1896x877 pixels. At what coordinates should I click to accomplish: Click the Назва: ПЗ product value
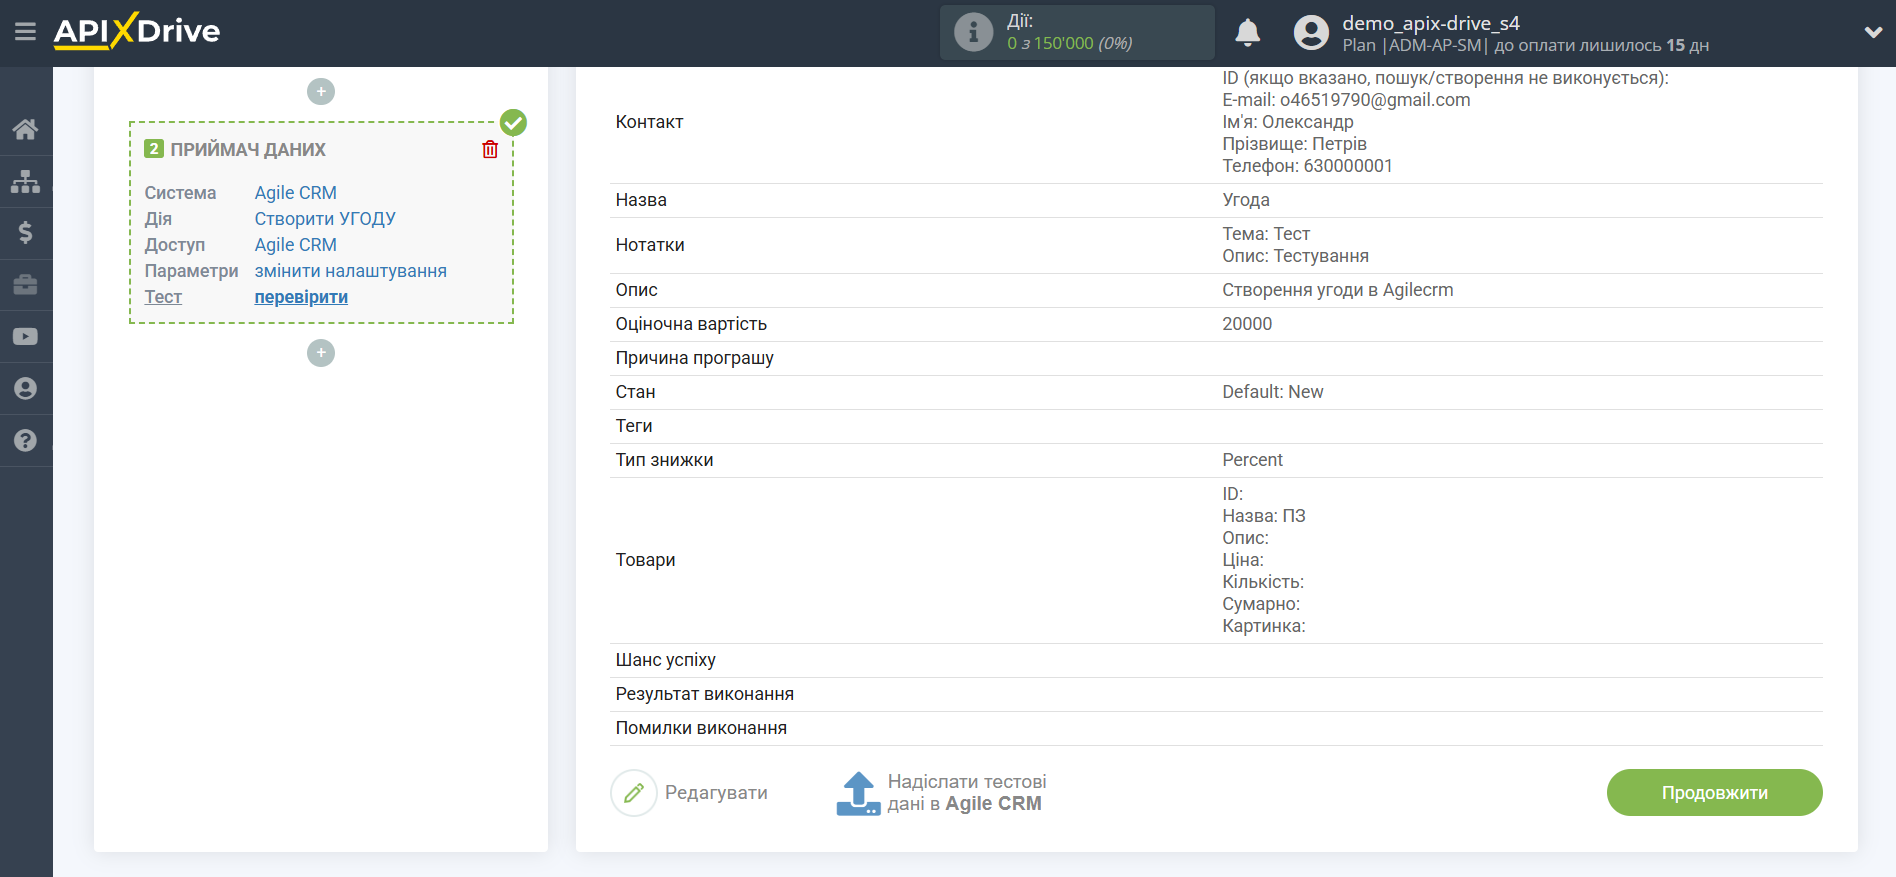click(1263, 516)
